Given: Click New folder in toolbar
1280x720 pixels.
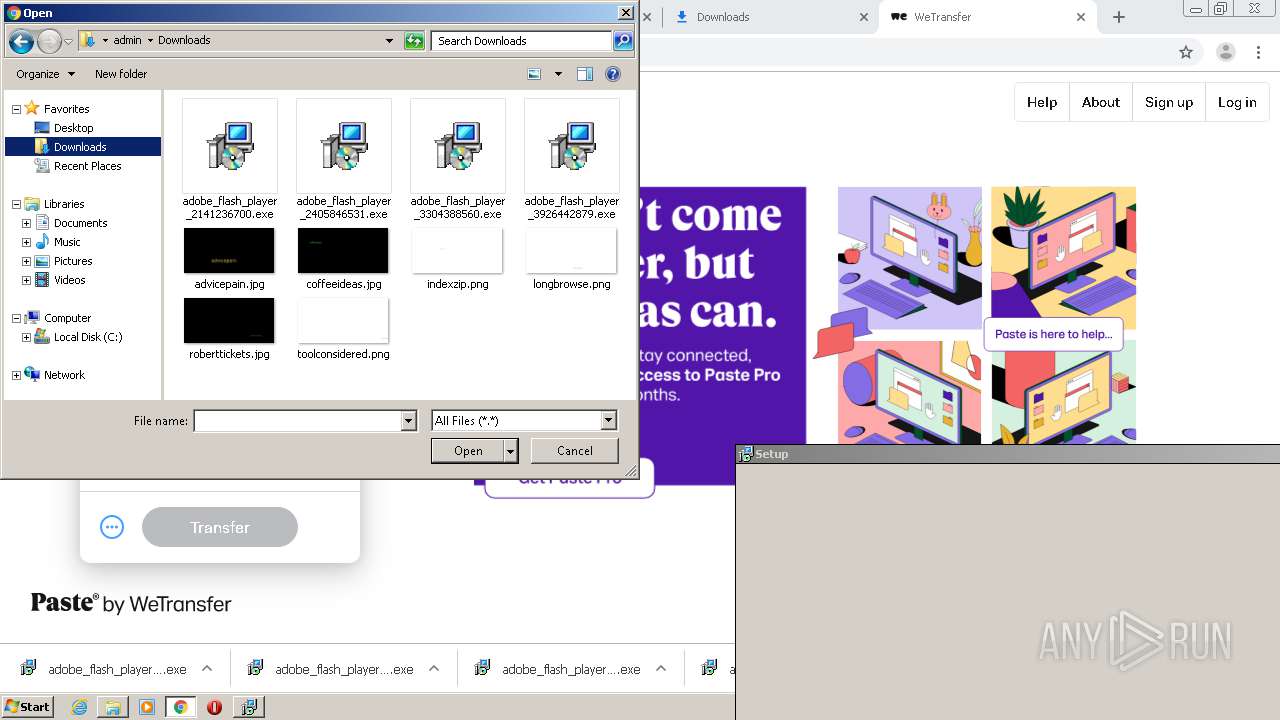Looking at the screenshot, I should click(121, 74).
